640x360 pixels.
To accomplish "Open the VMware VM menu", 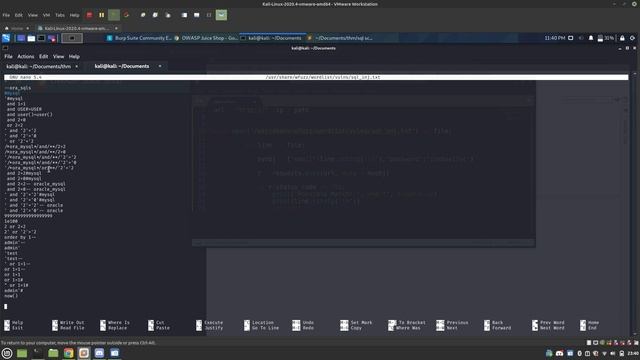I will tap(47, 15).
